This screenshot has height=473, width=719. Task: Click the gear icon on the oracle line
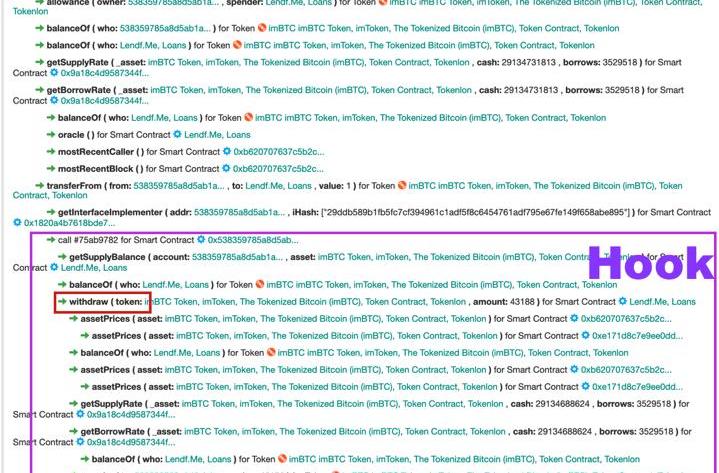(x=178, y=135)
